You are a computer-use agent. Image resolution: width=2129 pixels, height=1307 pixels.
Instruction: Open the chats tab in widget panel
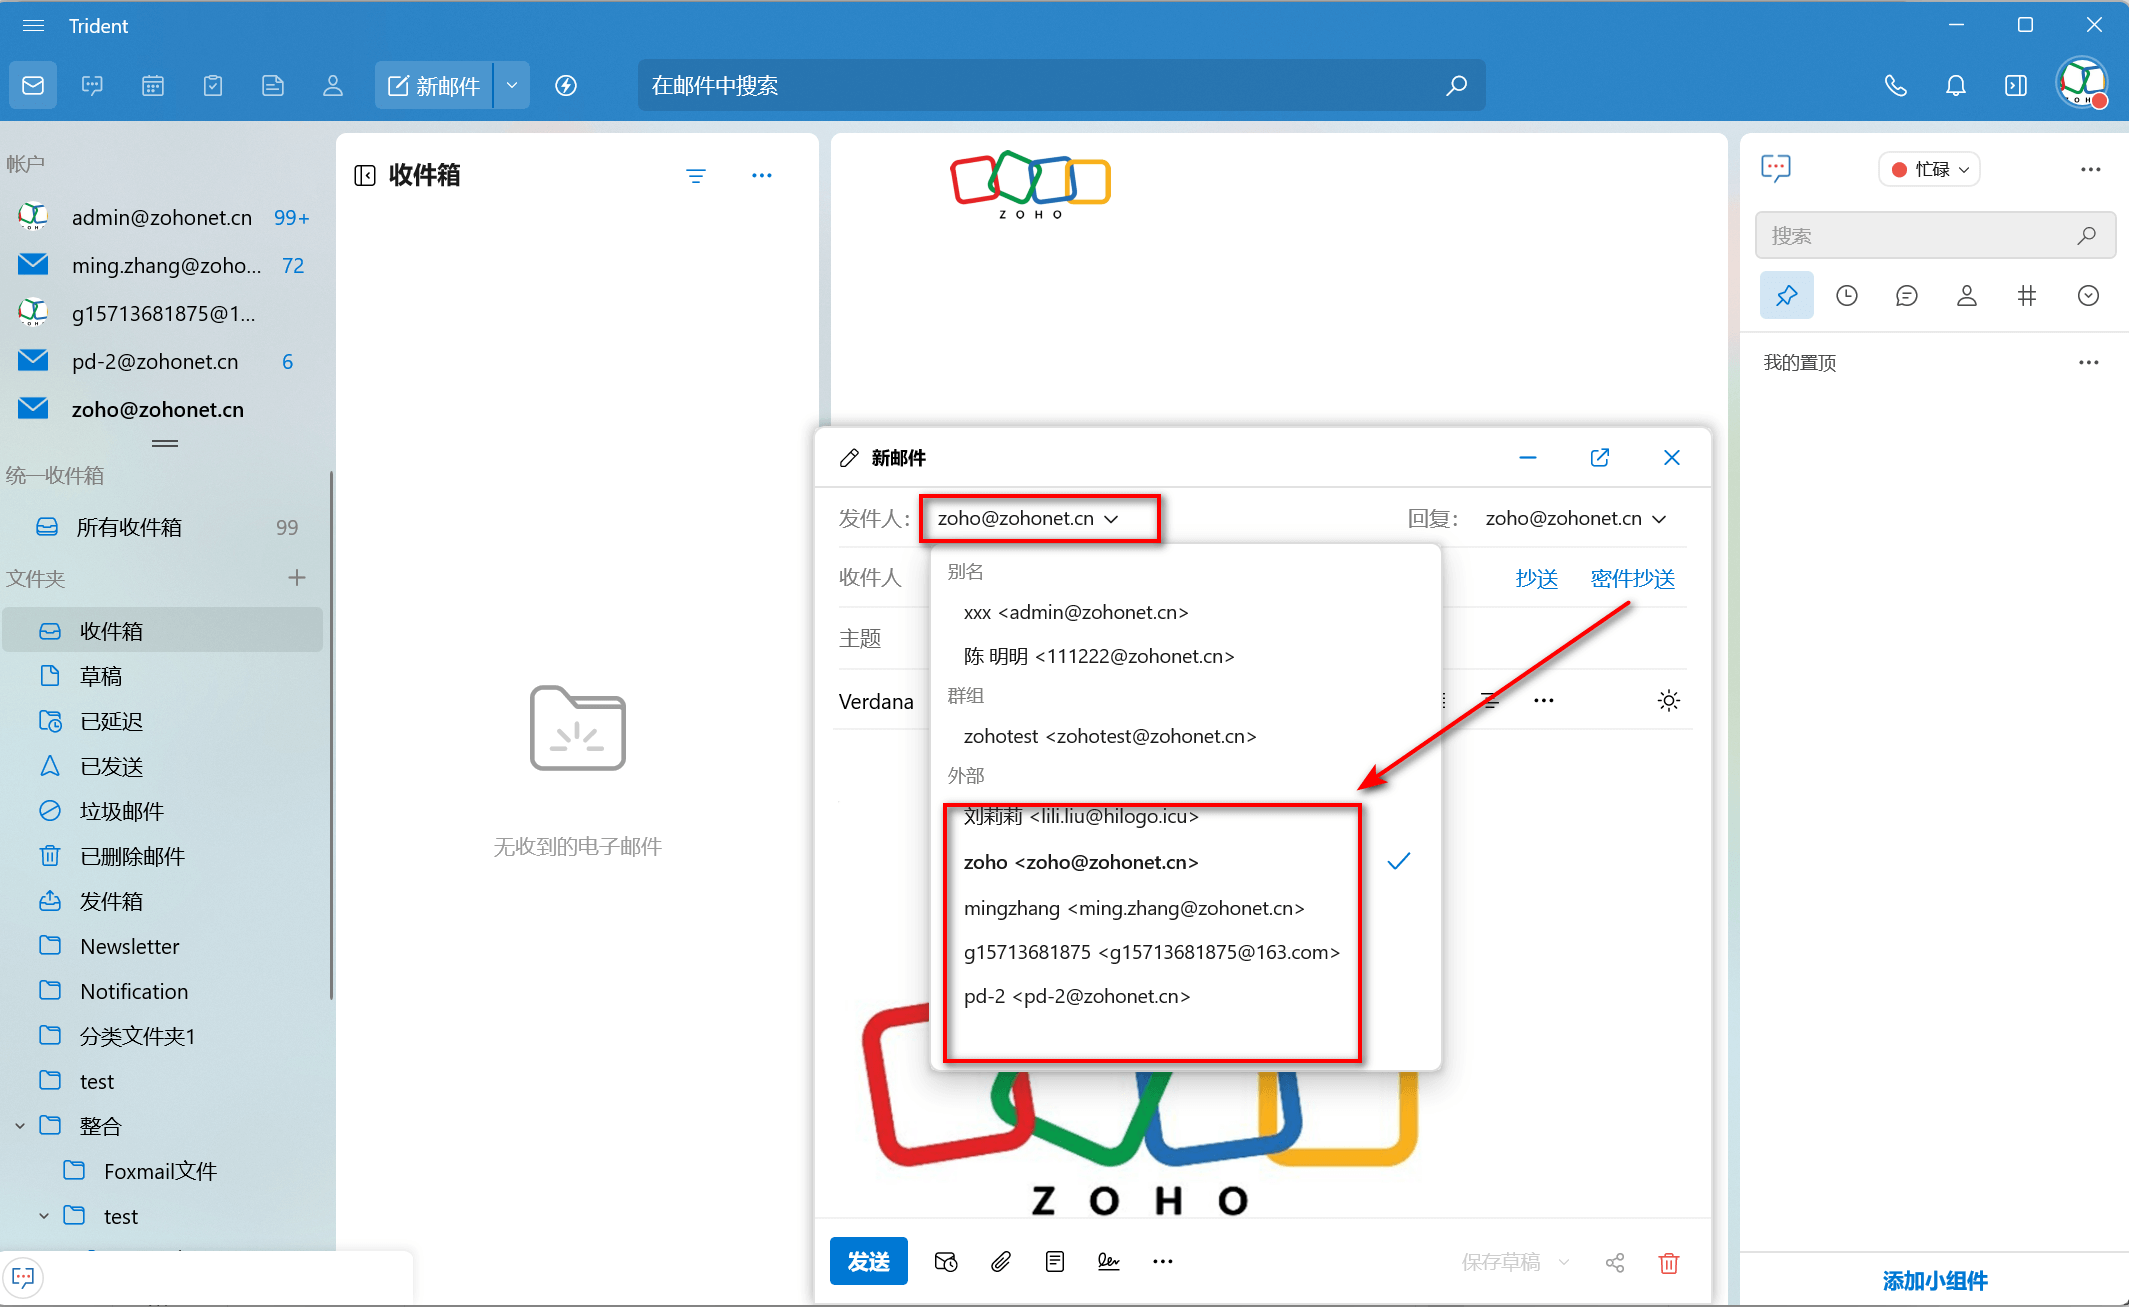pyautogui.click(x=1907, y=296)
